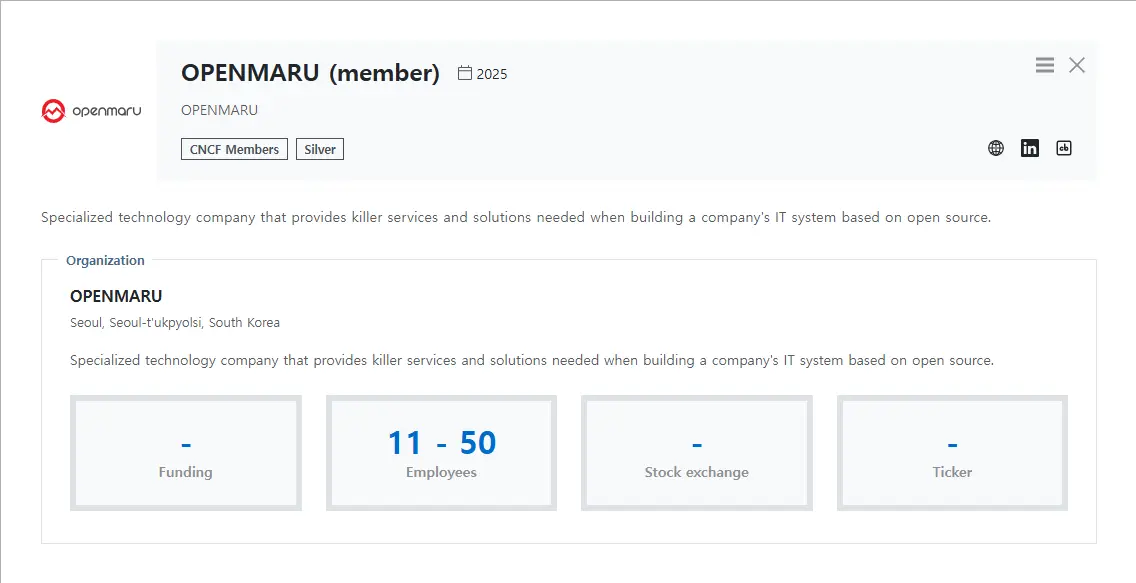Click the 2025 joined year text
This screenshot has width=1136, height=583.
(x=492, y=74)
